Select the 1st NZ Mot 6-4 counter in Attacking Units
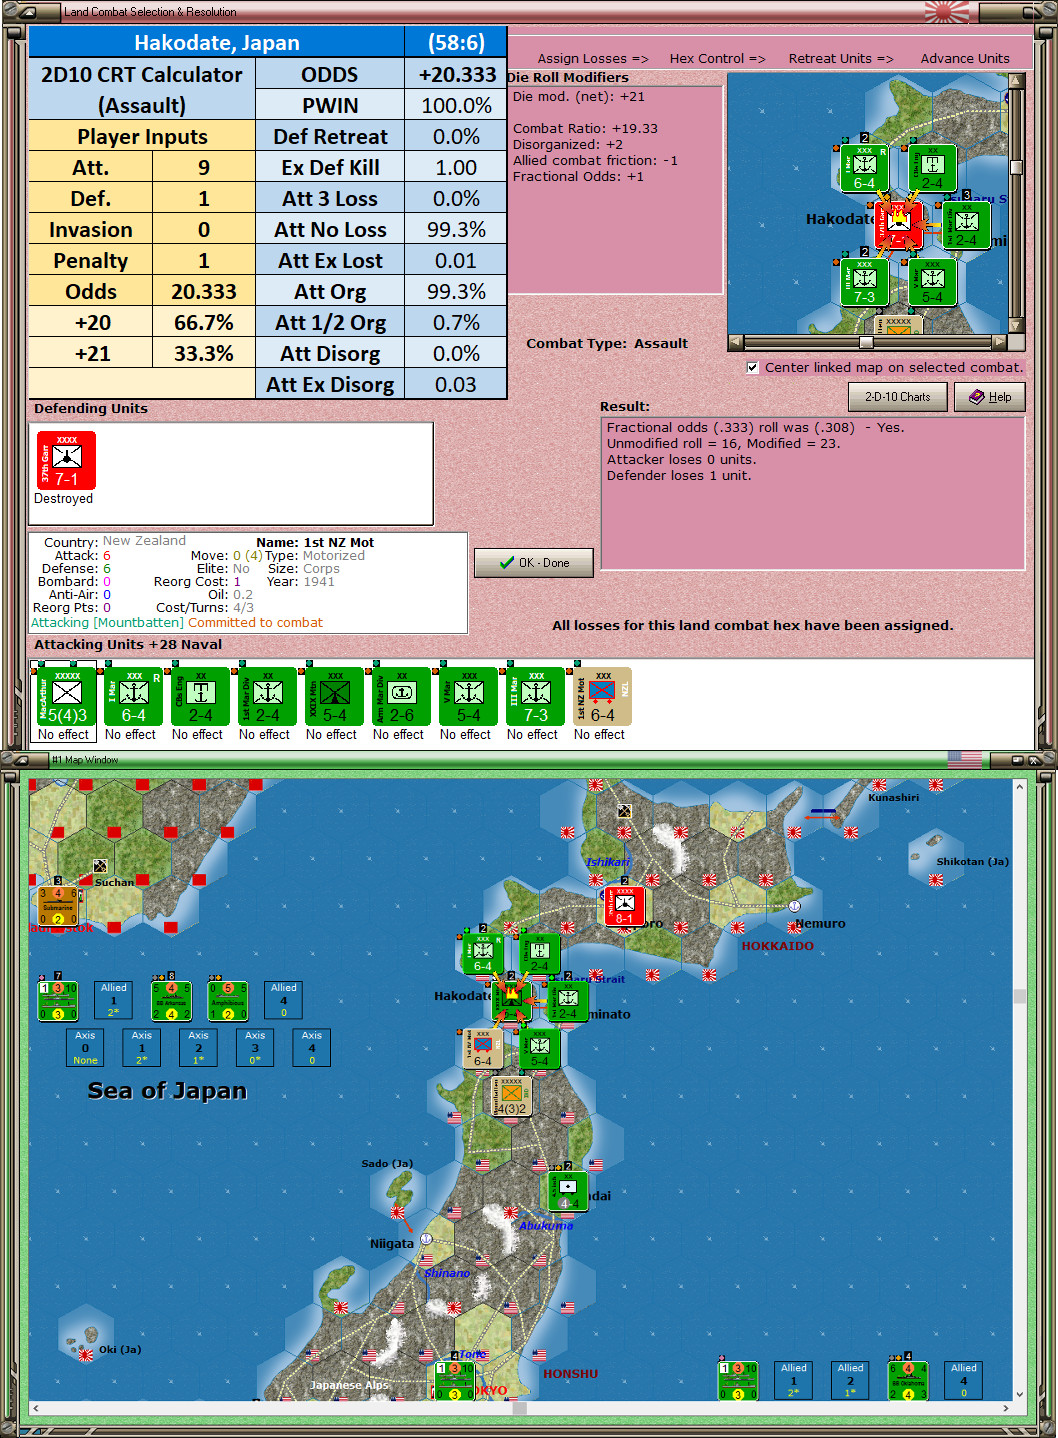This screenshot has width=1058, height=1438. pos(602,696)
